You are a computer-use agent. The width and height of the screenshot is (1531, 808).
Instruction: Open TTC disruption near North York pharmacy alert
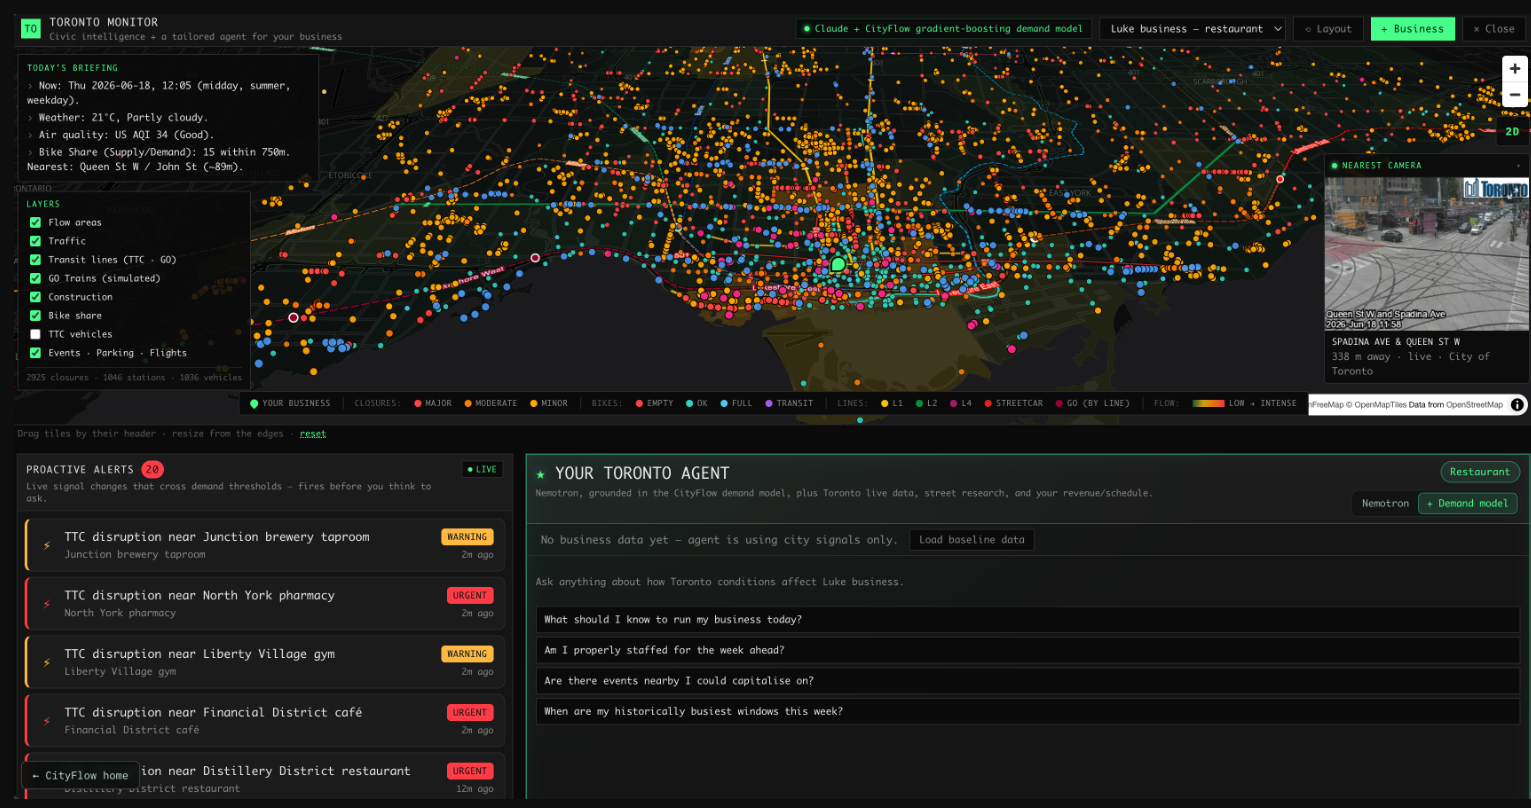coord(265,603)
